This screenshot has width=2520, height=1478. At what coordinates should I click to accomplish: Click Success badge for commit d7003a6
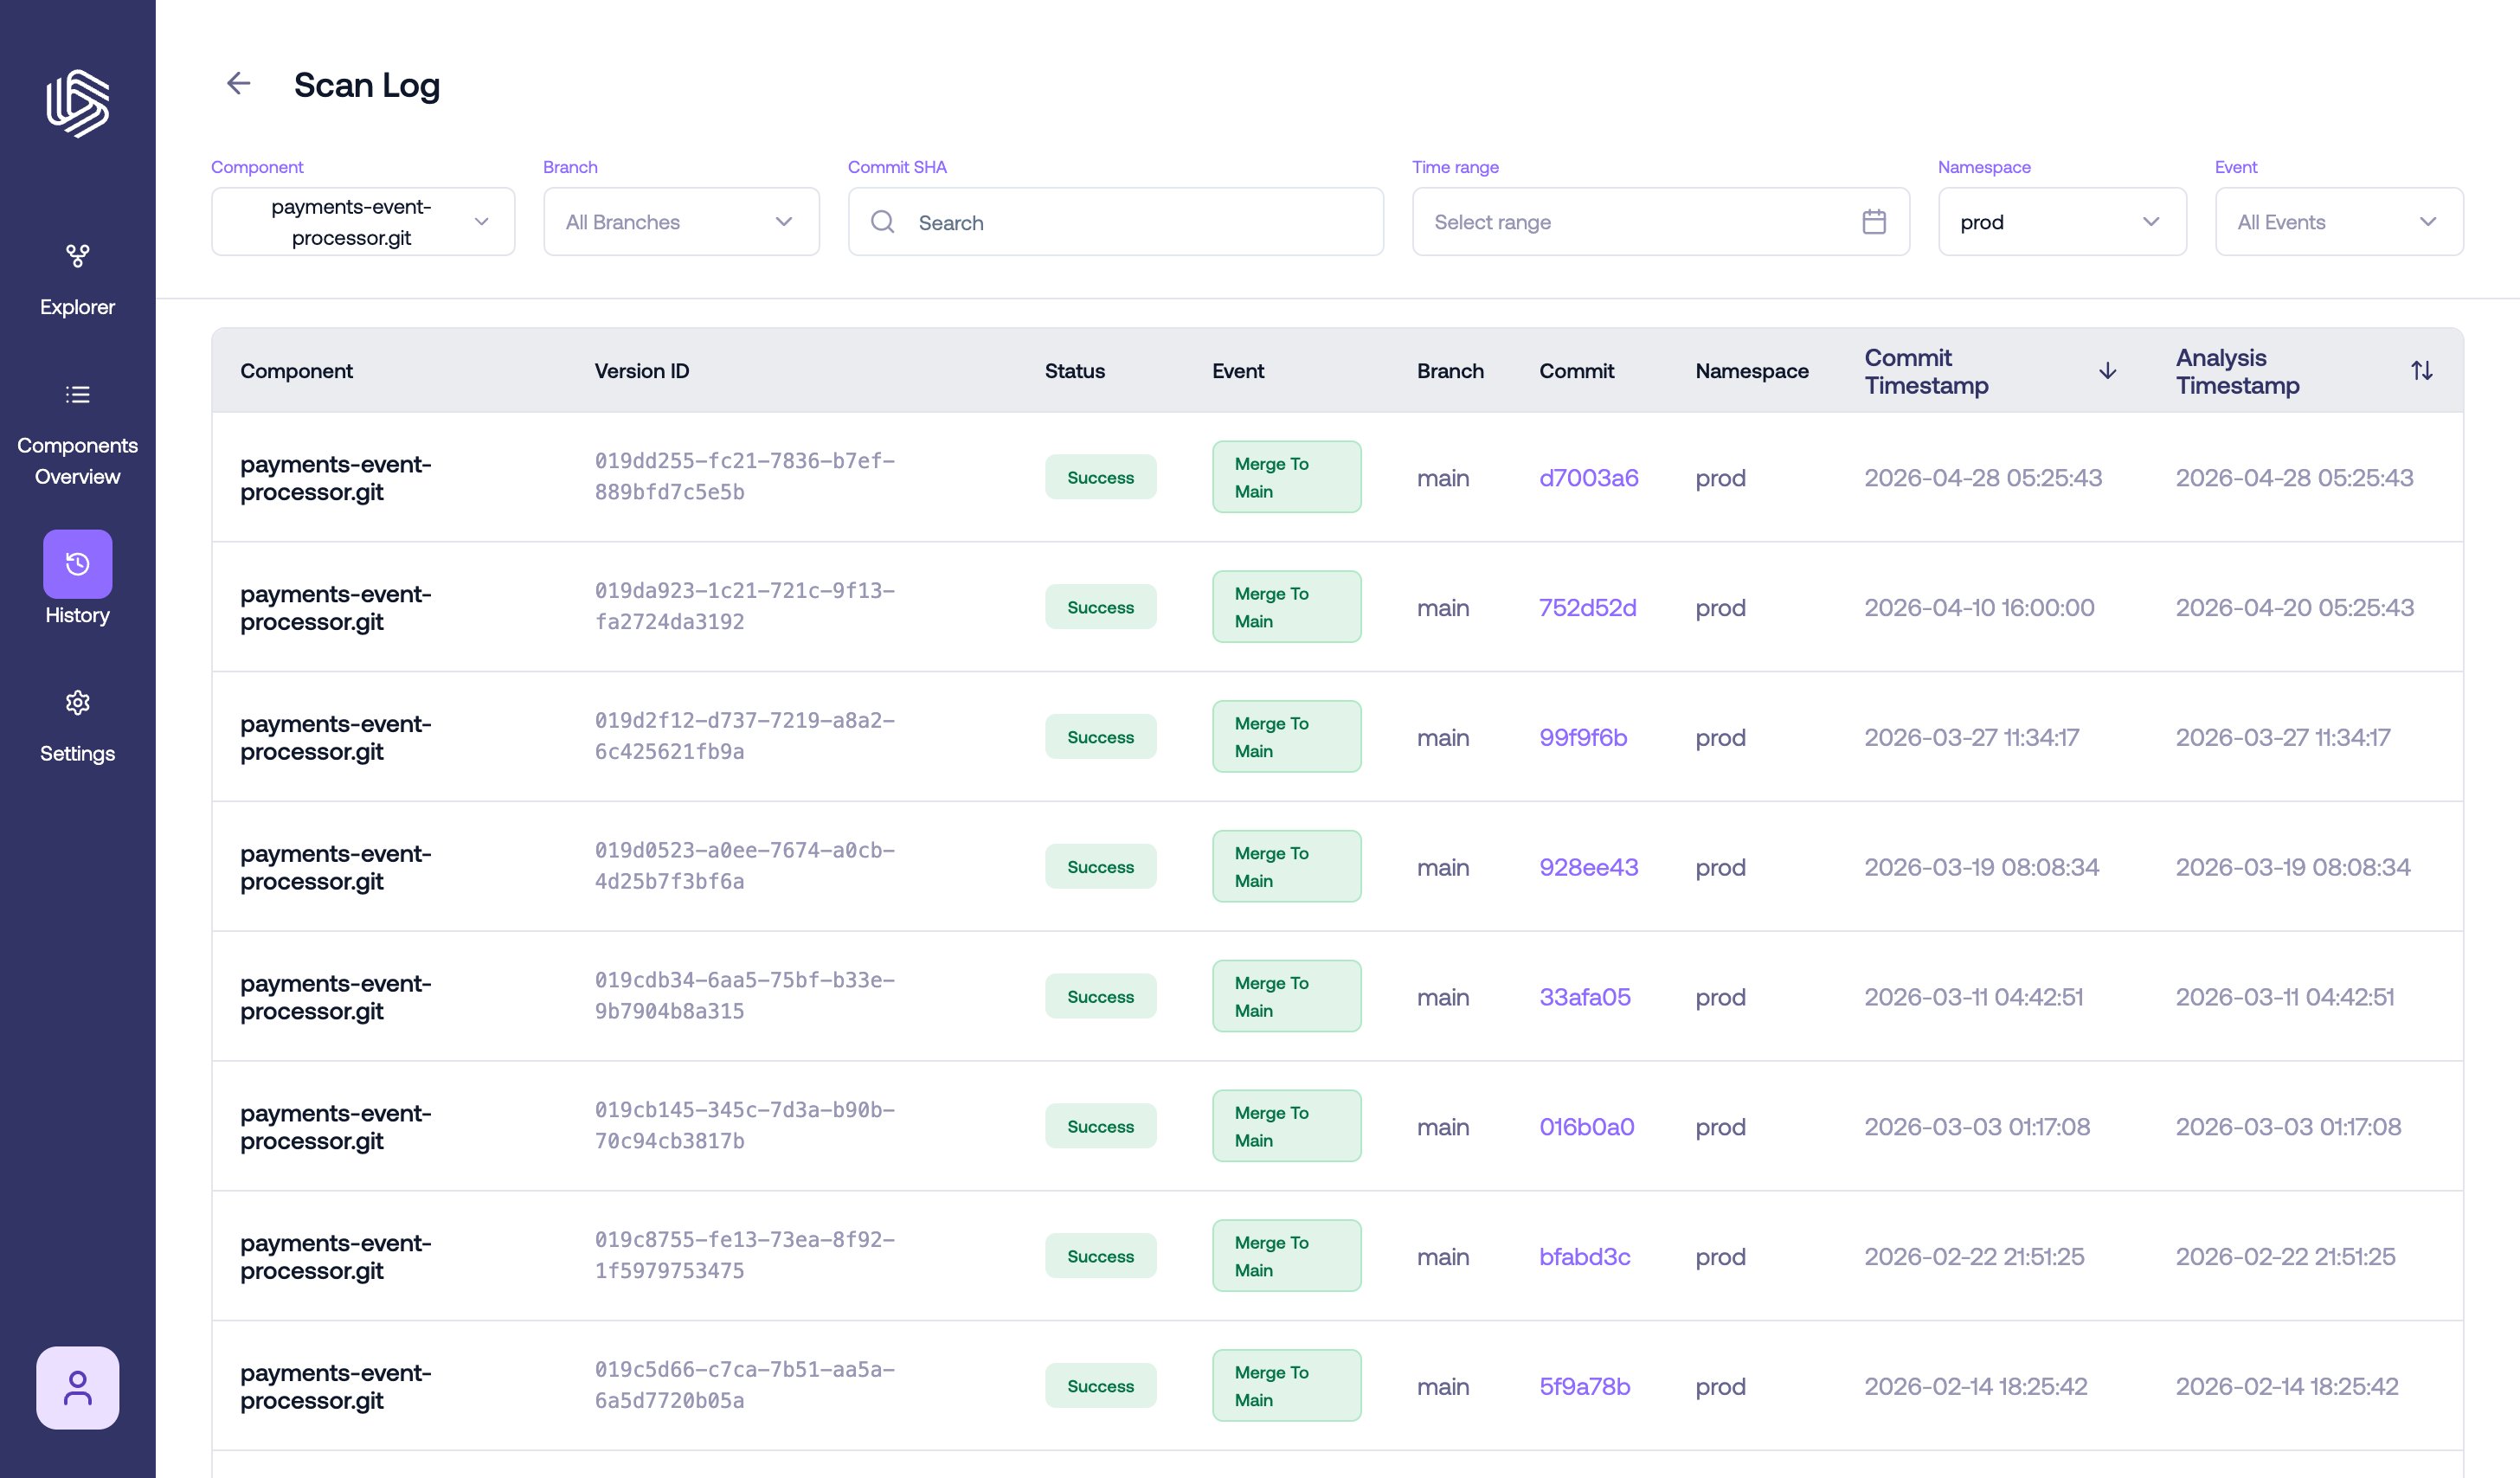coord(1100,478)
